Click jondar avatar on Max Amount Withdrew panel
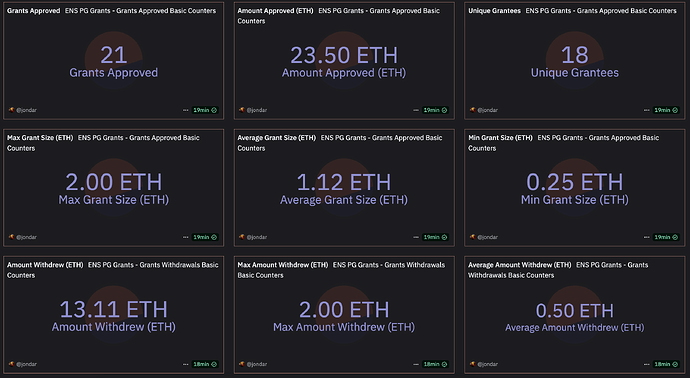Screen dimensions: 690x378 242,364
